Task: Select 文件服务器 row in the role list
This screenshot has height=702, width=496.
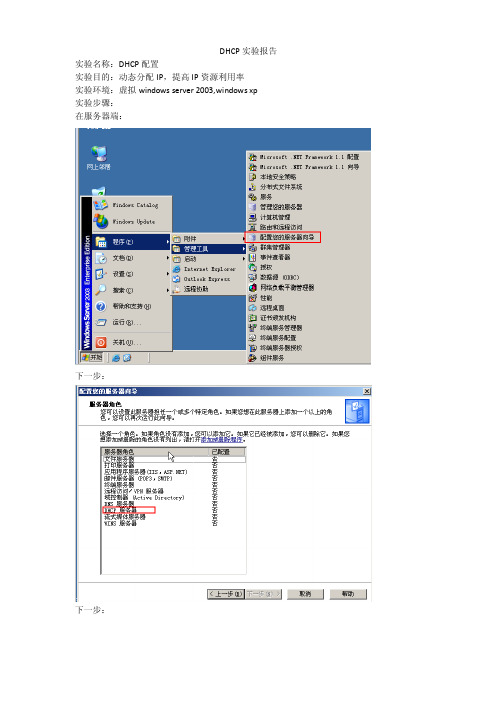Action: (x=174, y=459)
